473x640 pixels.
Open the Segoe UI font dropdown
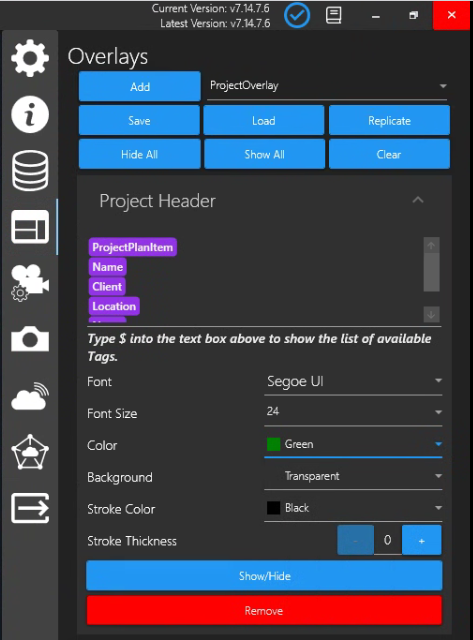tap(353, 381)
